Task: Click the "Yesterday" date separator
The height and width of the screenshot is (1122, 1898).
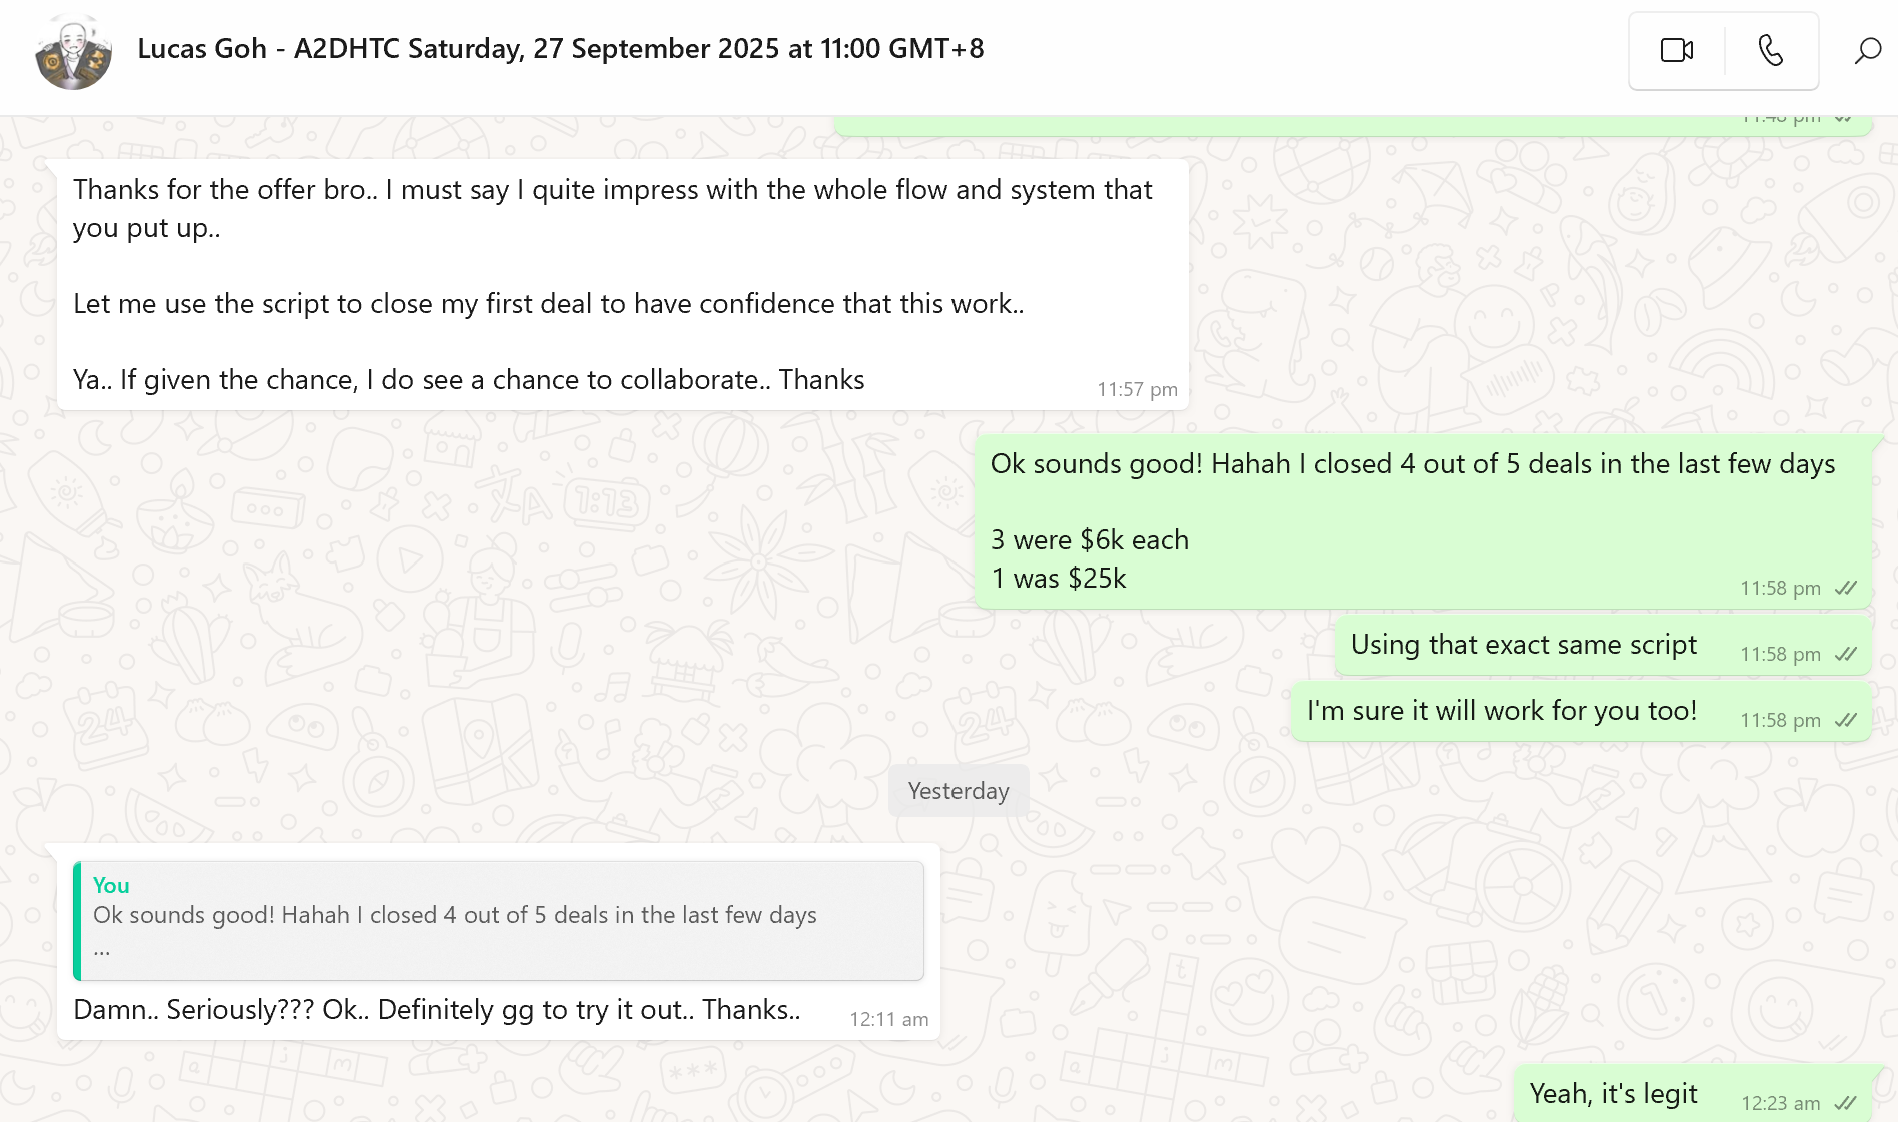Action: pyautogui.click(x=958, y=791)
